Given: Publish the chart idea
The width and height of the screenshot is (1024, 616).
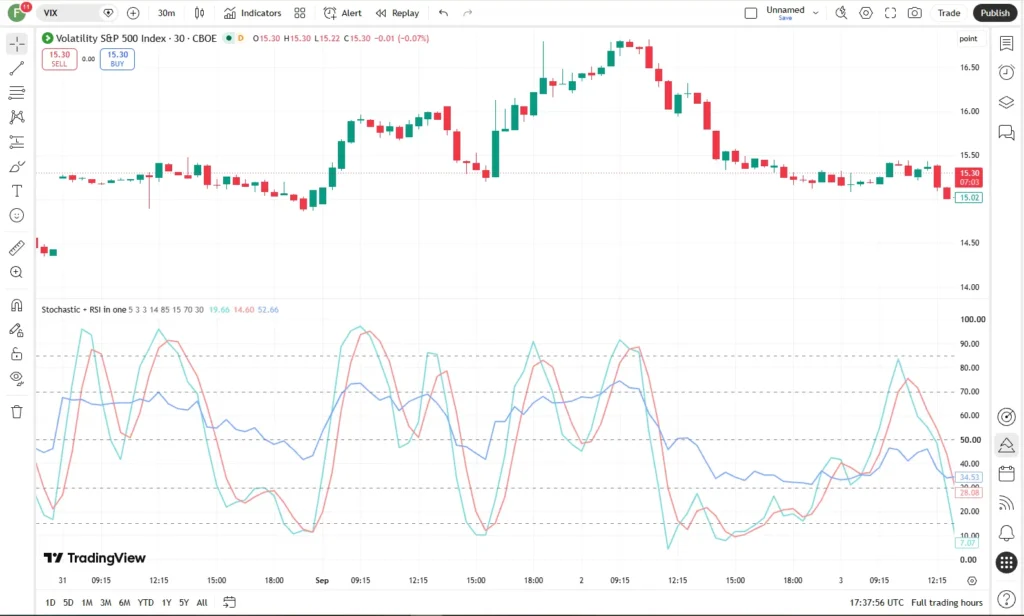Looking at the screenshot, I should pyautogui.click(x=995, y=12).
